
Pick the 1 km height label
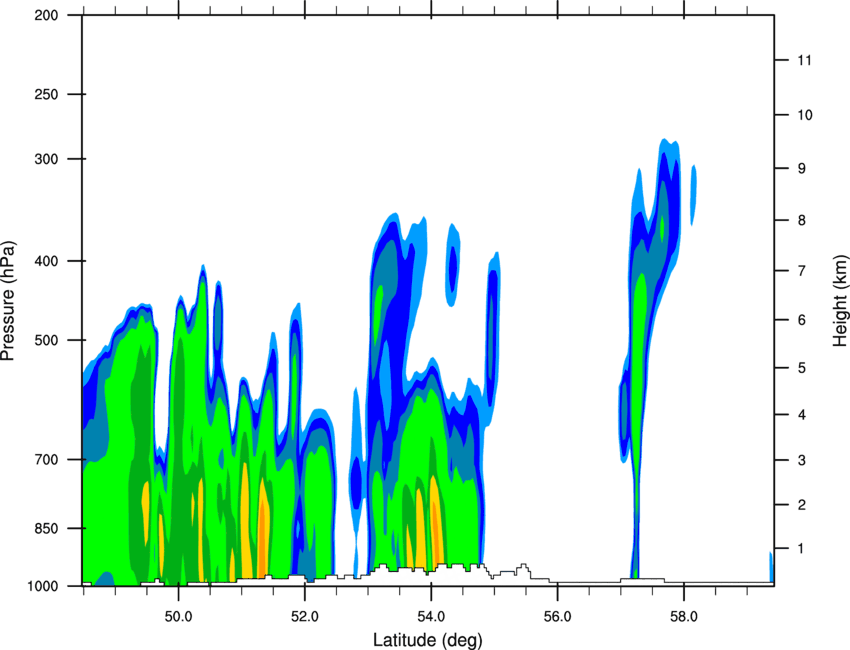click(801, 549)
